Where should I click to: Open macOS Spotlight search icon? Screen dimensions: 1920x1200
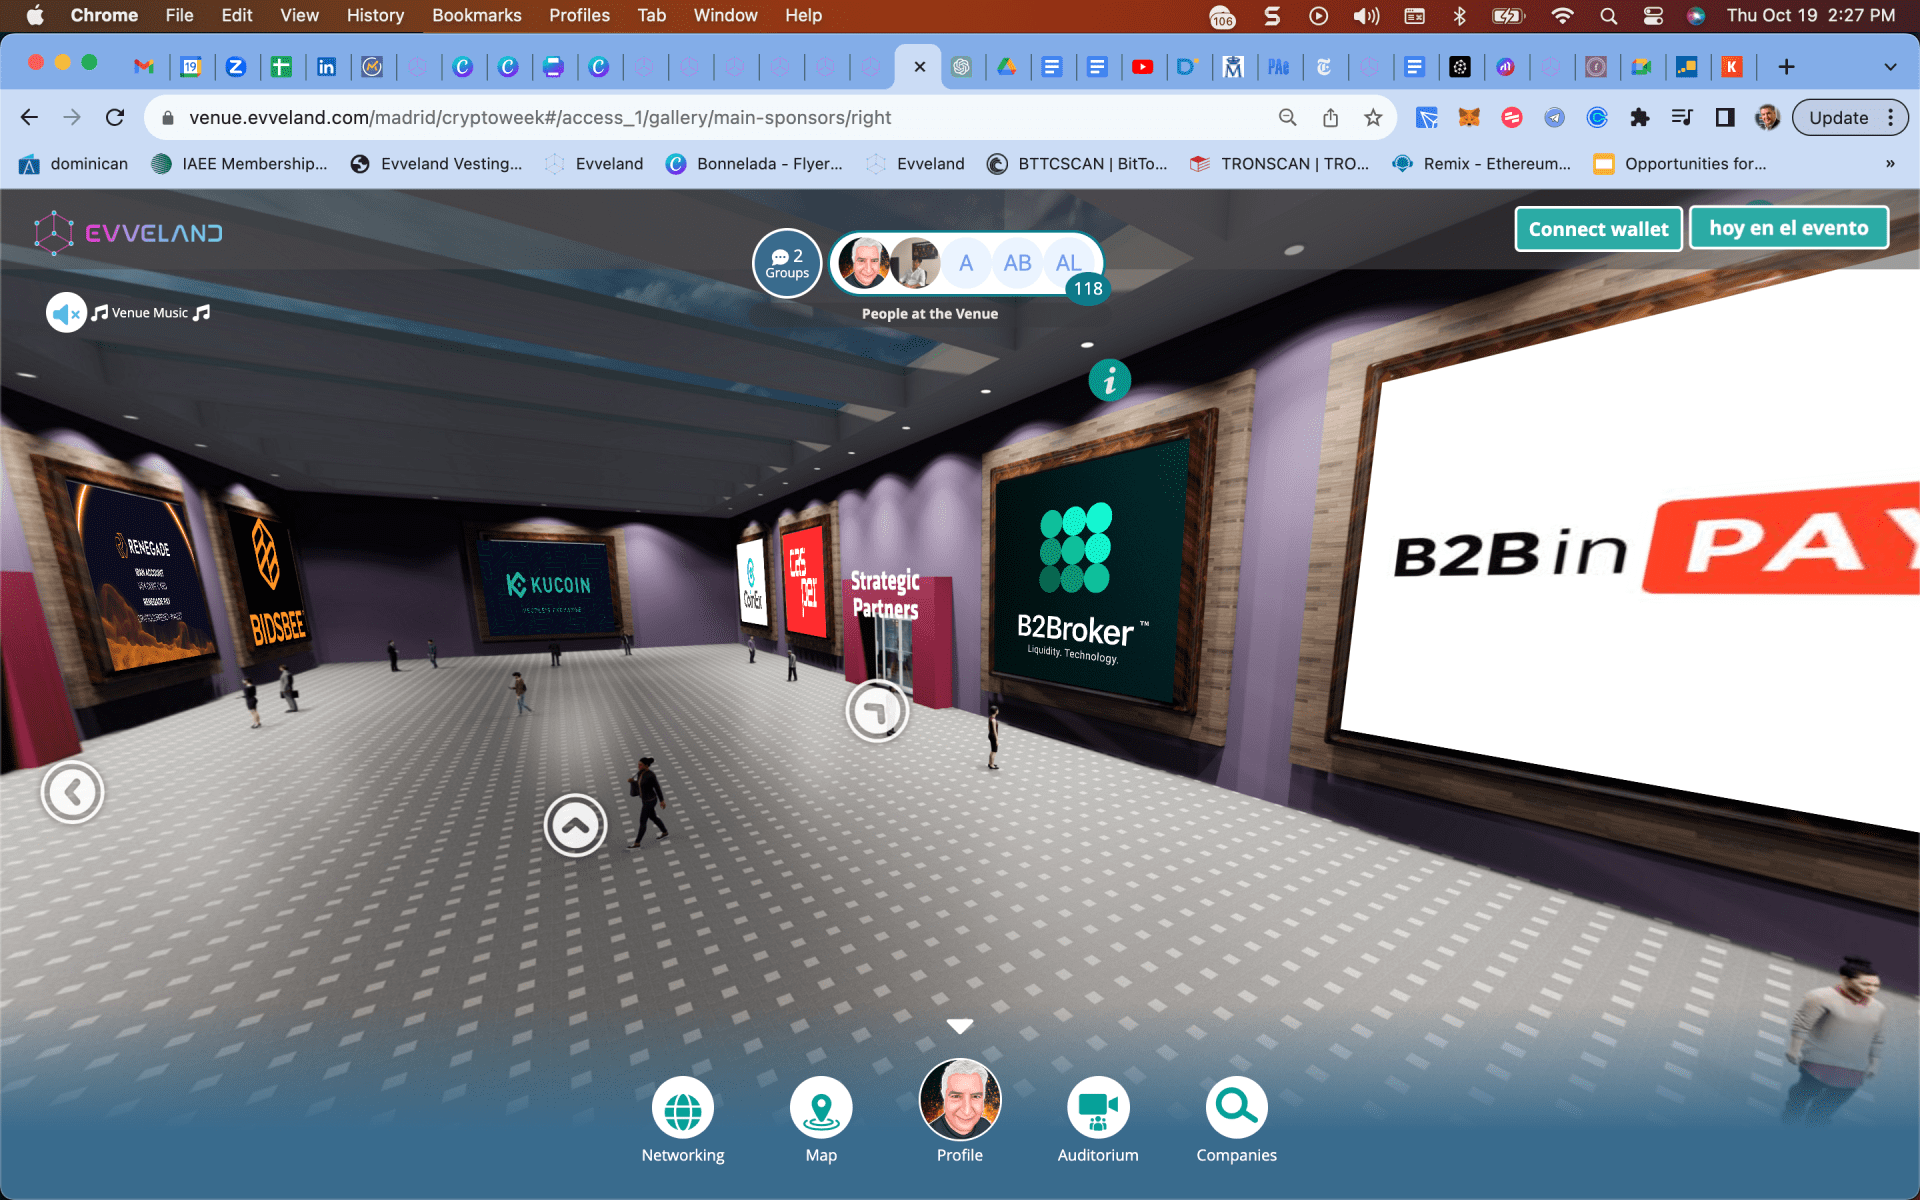[x=1608, y=15]
